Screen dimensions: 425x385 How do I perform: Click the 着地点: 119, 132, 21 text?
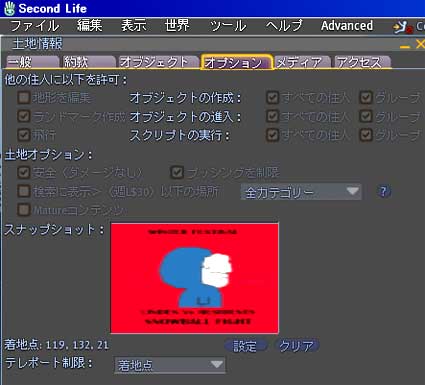tap(56, 345)
